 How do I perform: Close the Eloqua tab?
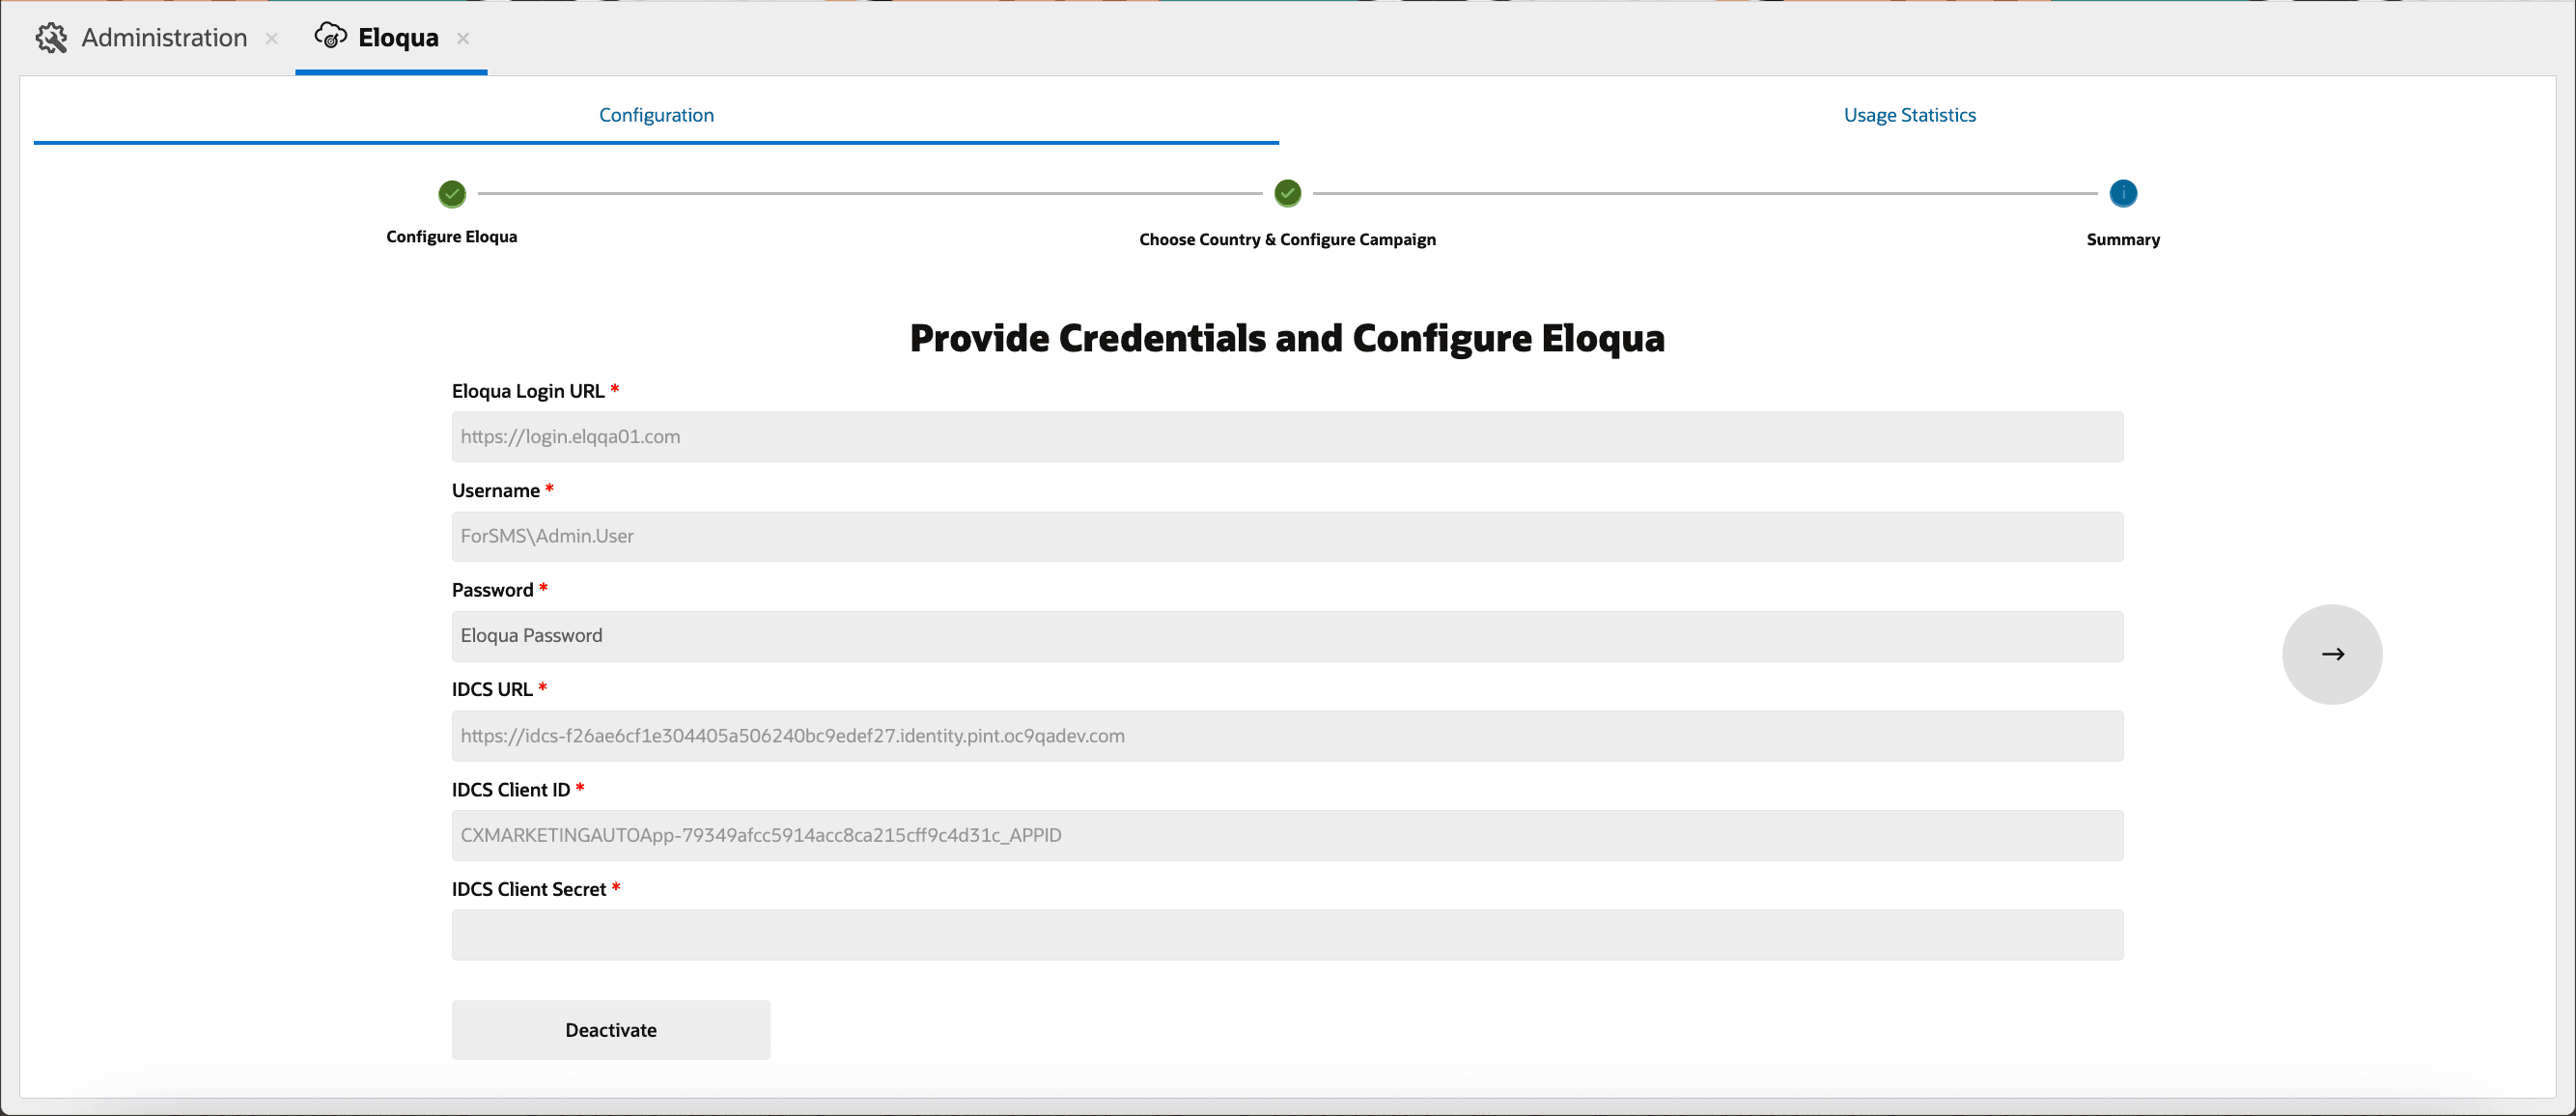pyautogui.click(x=463, y=38)
